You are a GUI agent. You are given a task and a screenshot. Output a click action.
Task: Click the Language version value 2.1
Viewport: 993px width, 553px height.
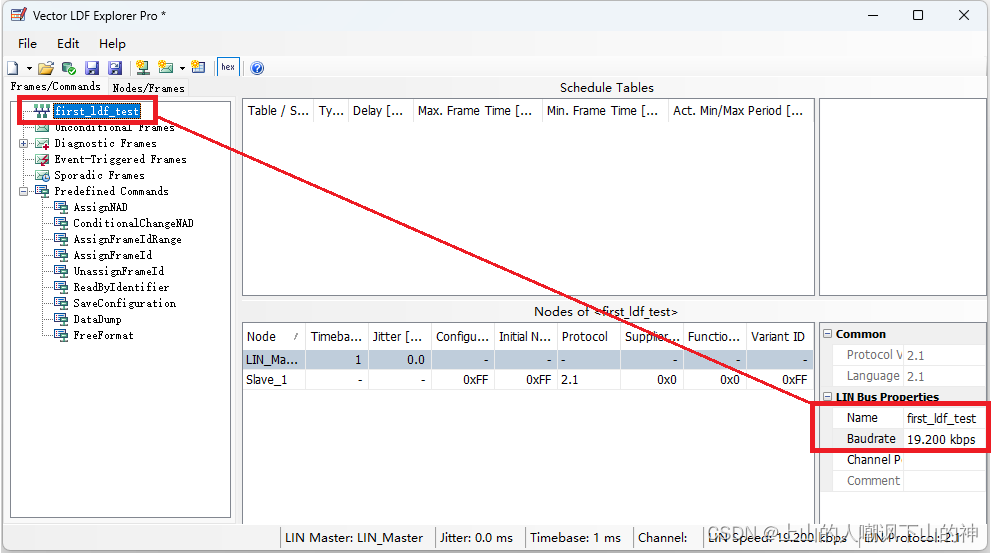tap(944, 376)
